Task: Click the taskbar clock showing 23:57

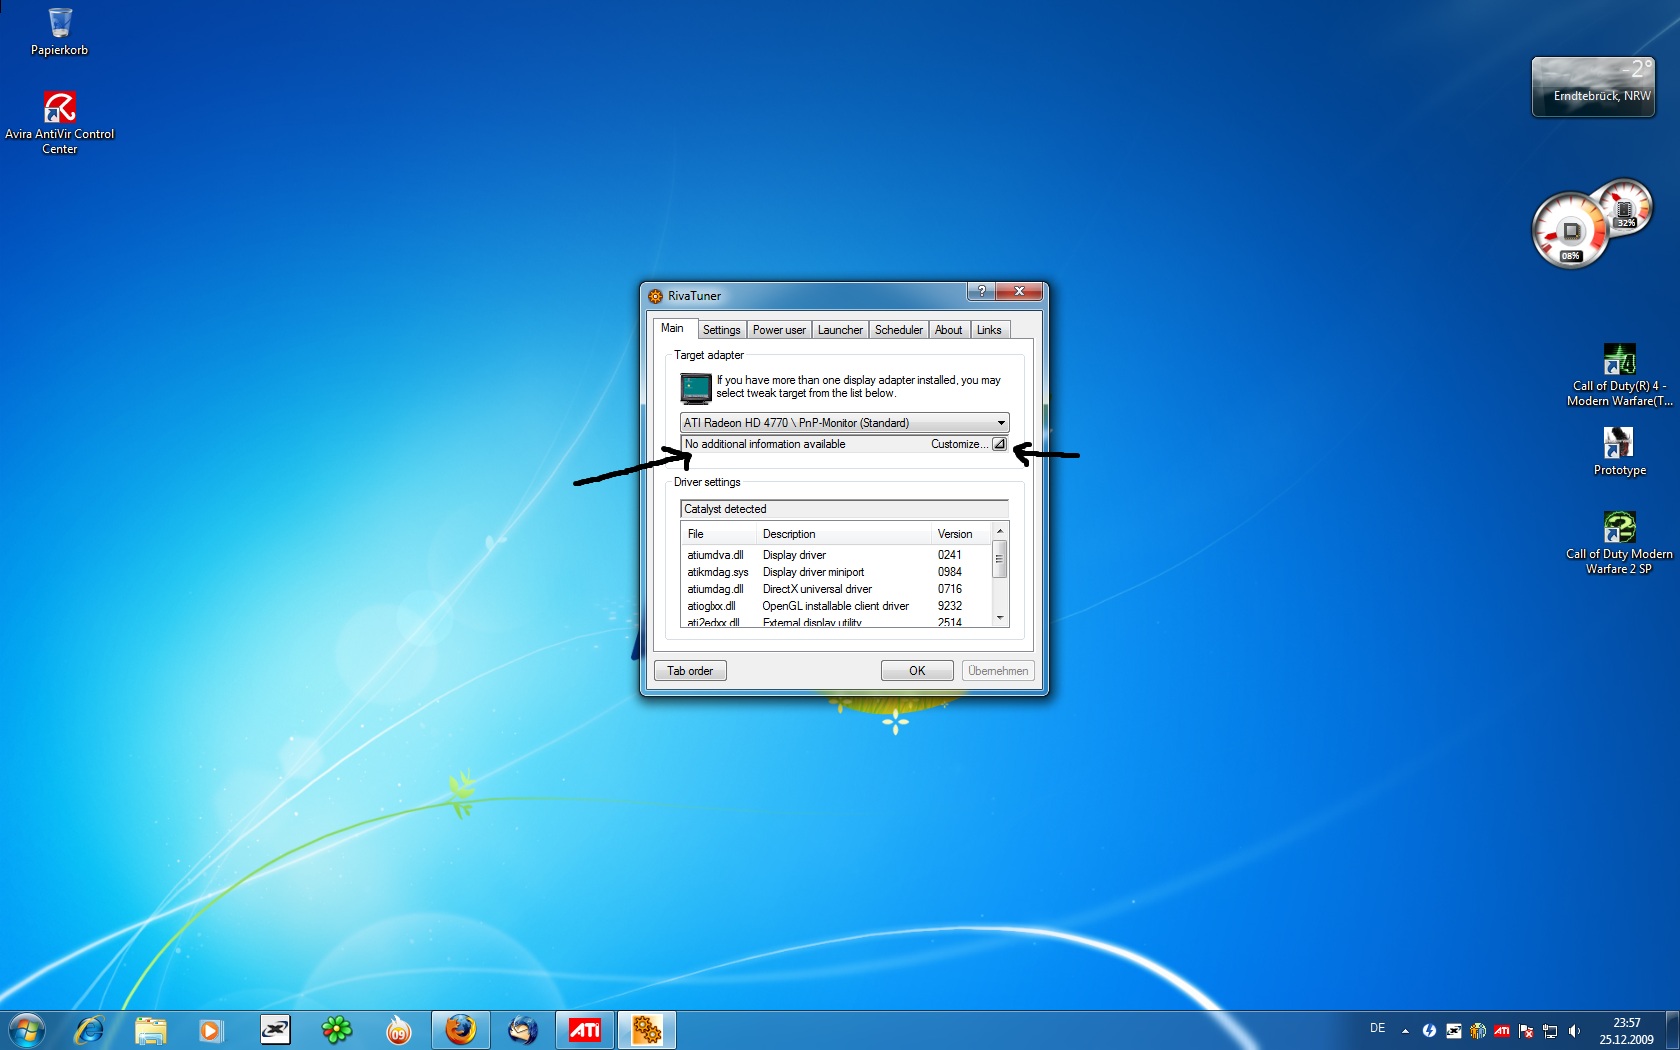Action: pyautogui.click(x=1626, y=1030)
